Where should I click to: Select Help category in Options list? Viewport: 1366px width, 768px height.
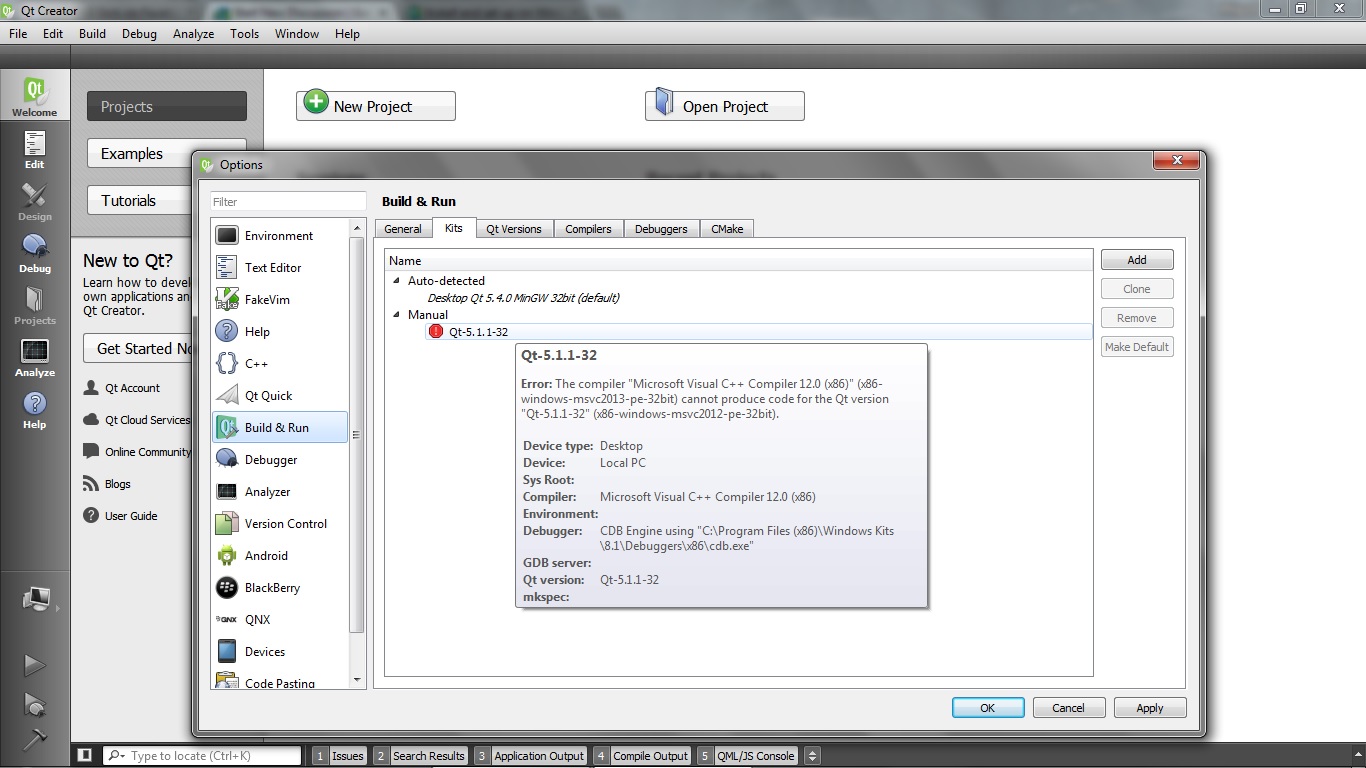pos(281,332)
